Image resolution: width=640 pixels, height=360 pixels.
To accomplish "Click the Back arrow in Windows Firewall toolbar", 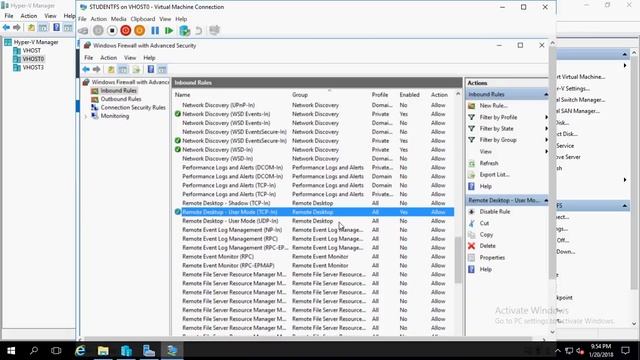I will [x=86, y=69].
